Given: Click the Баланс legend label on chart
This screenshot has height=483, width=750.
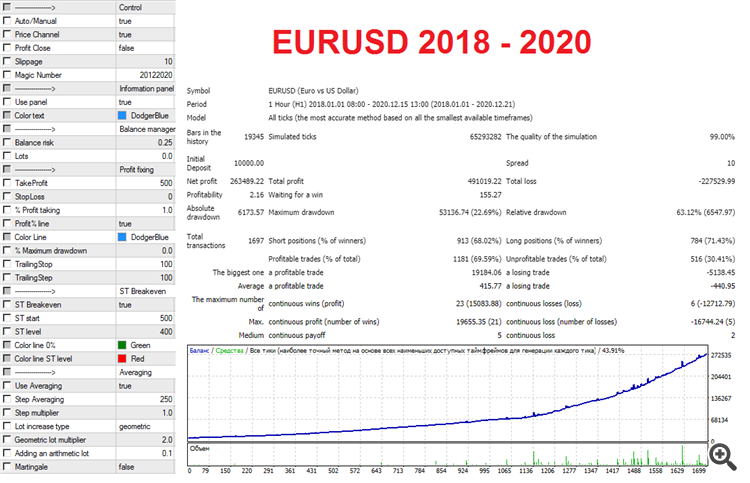Looking at the screenshot, I should tap(199, 351).
